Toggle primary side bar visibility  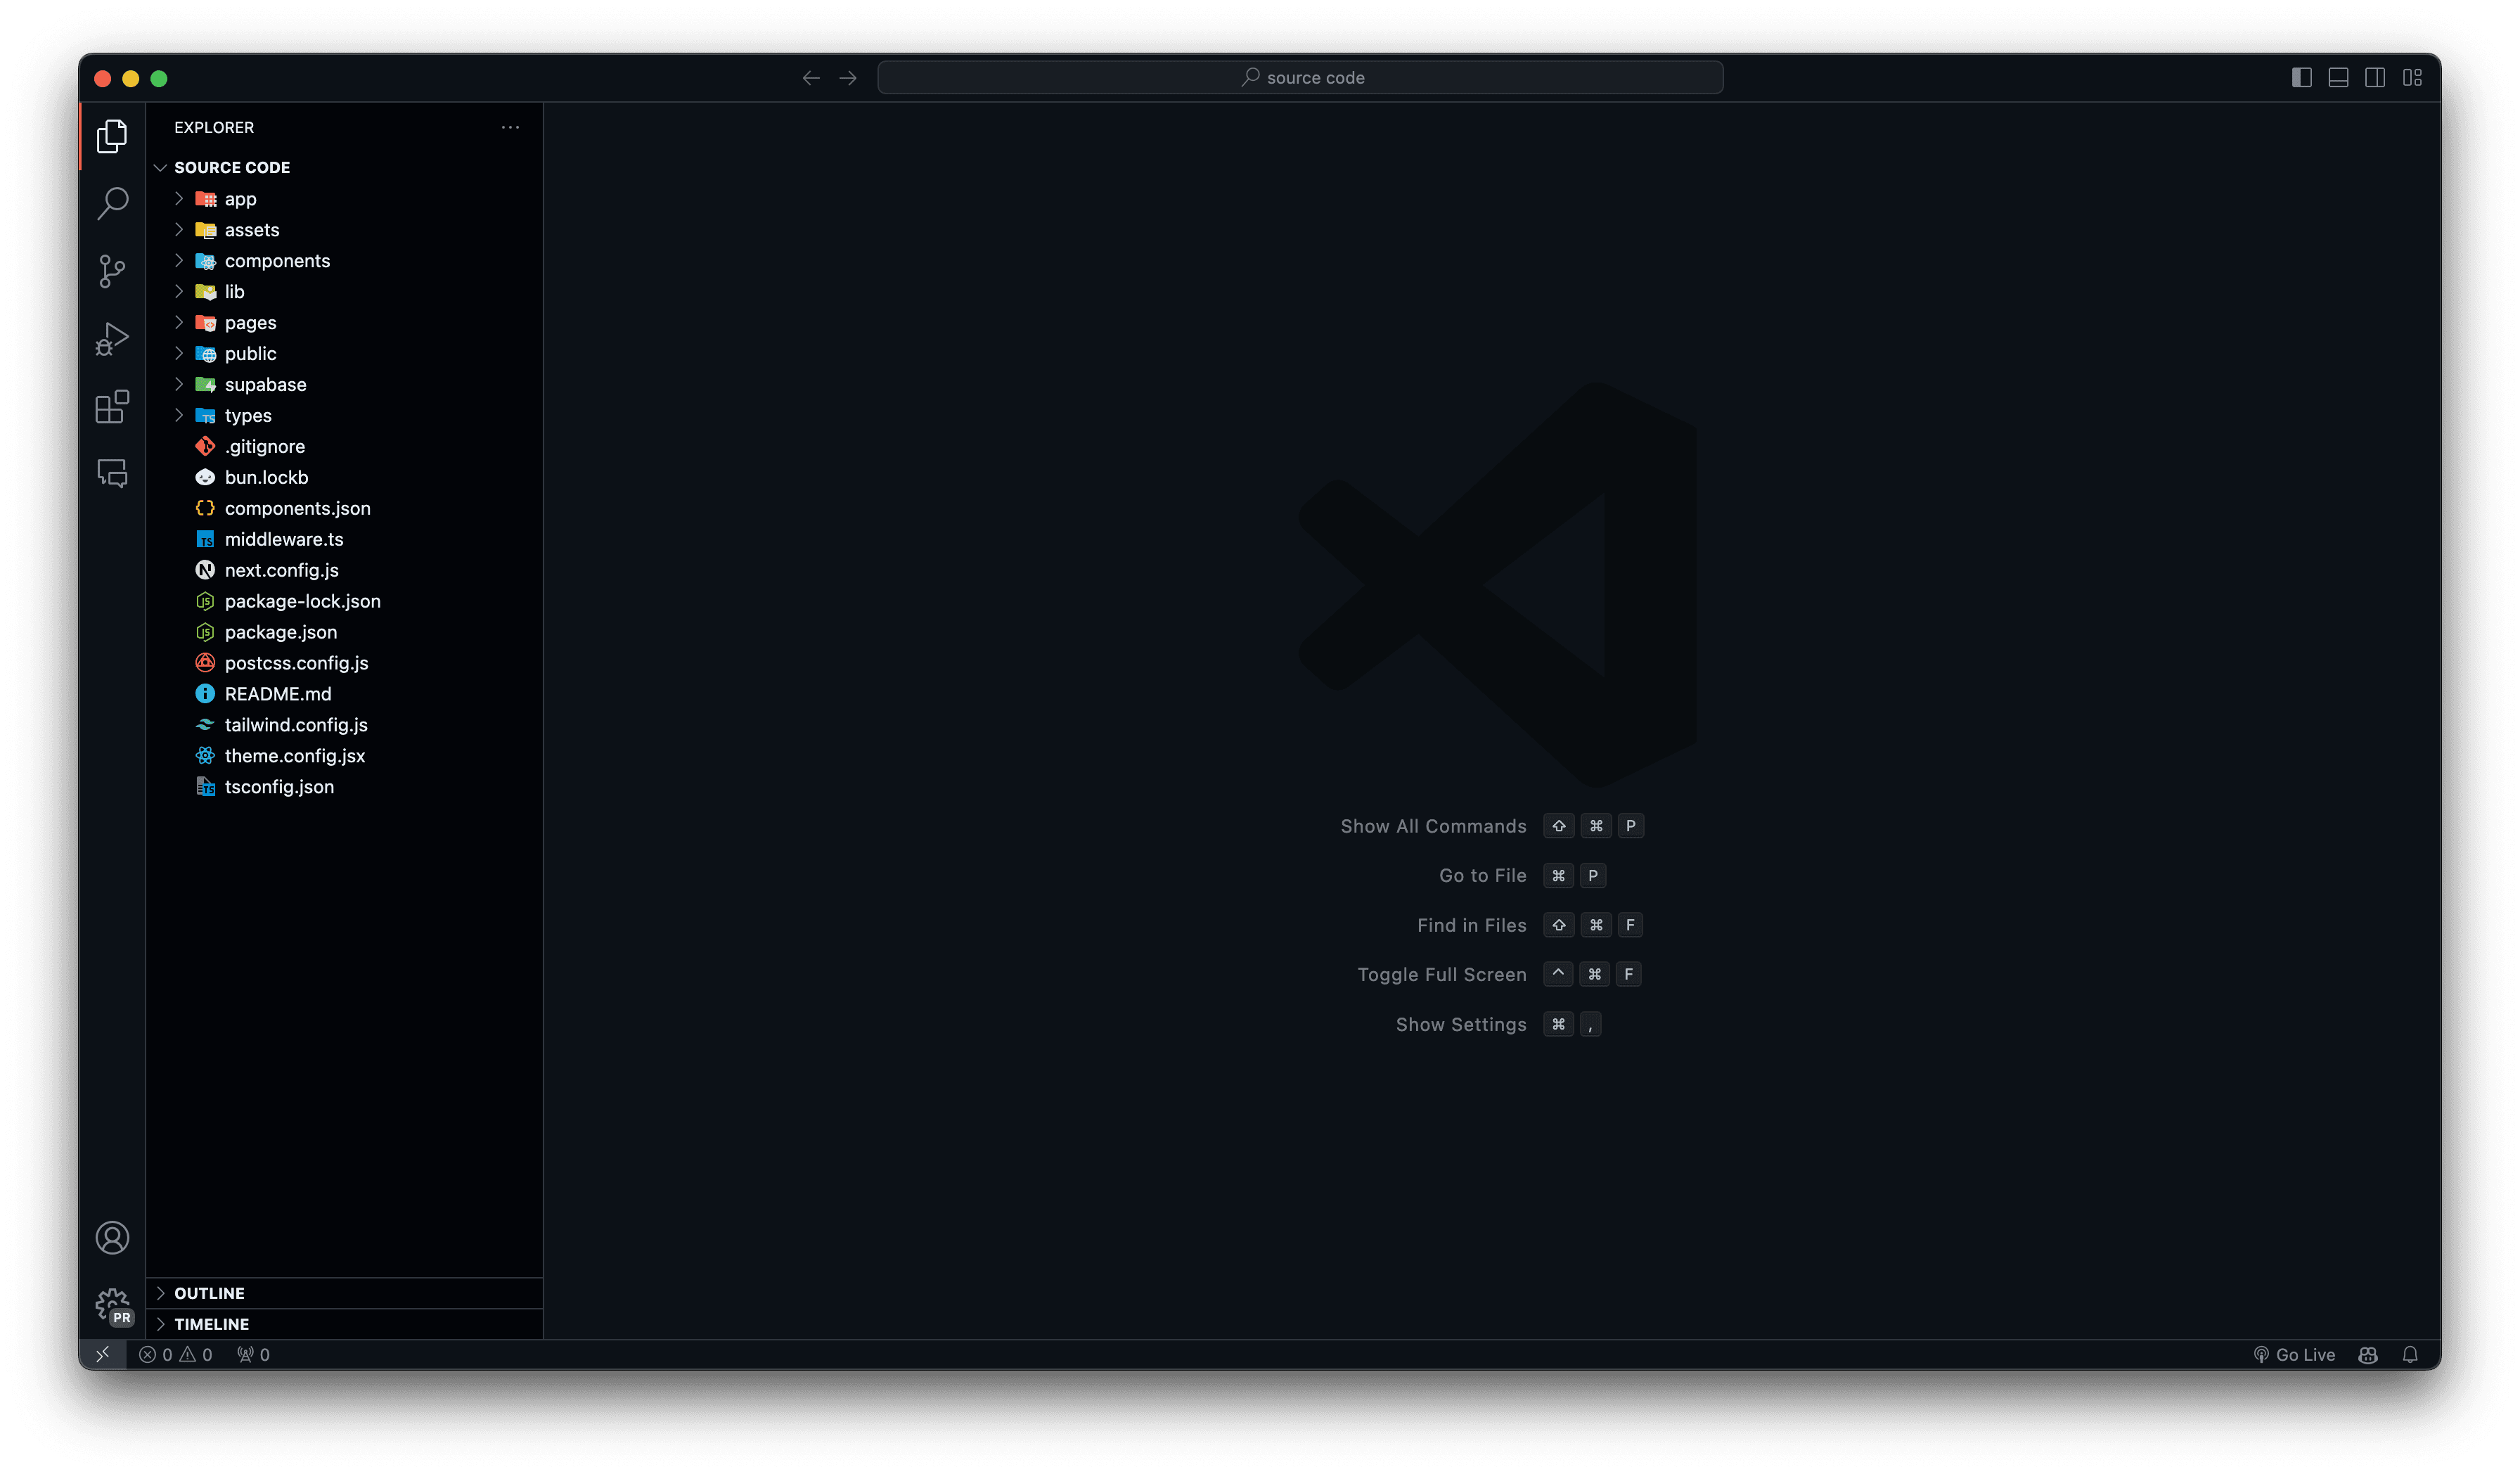coord(2301,78)
